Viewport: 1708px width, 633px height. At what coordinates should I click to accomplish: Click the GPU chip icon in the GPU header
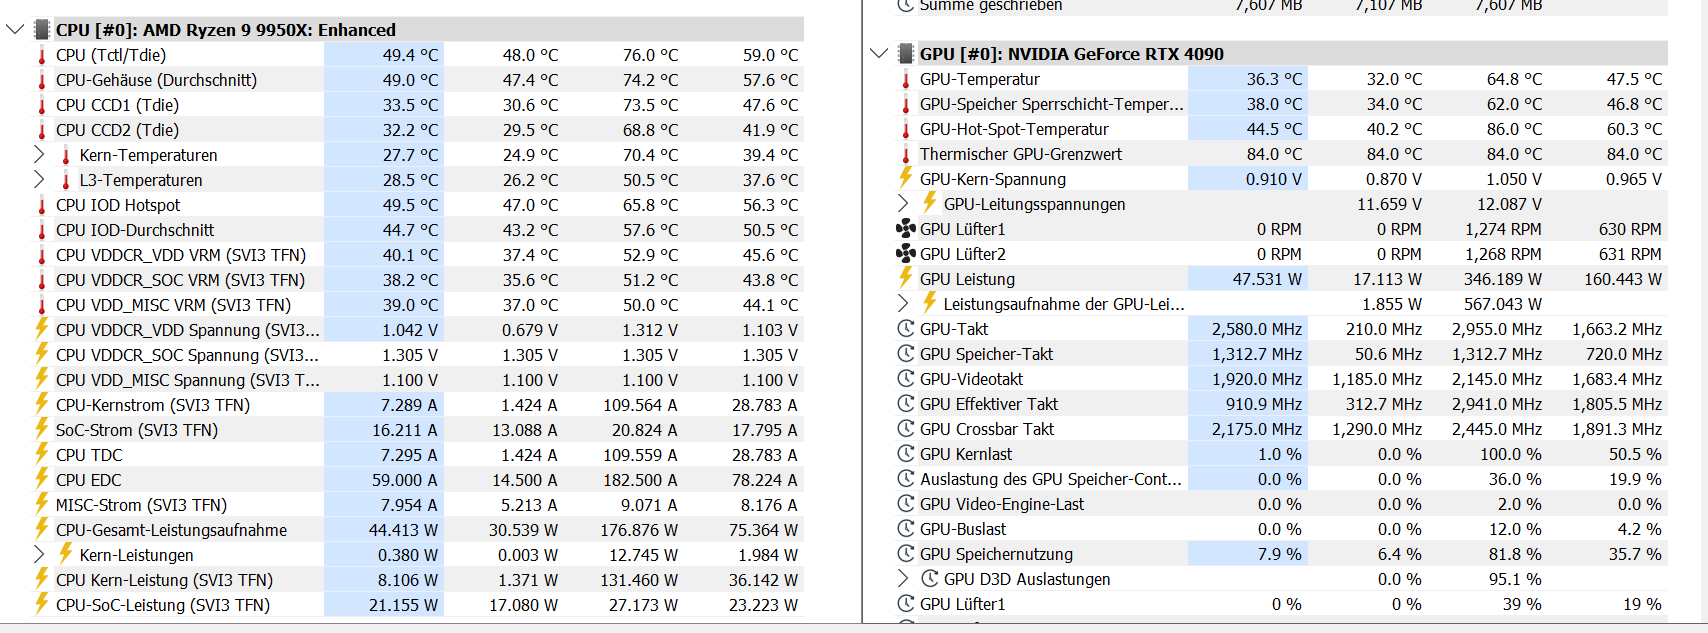coord(906,54)
